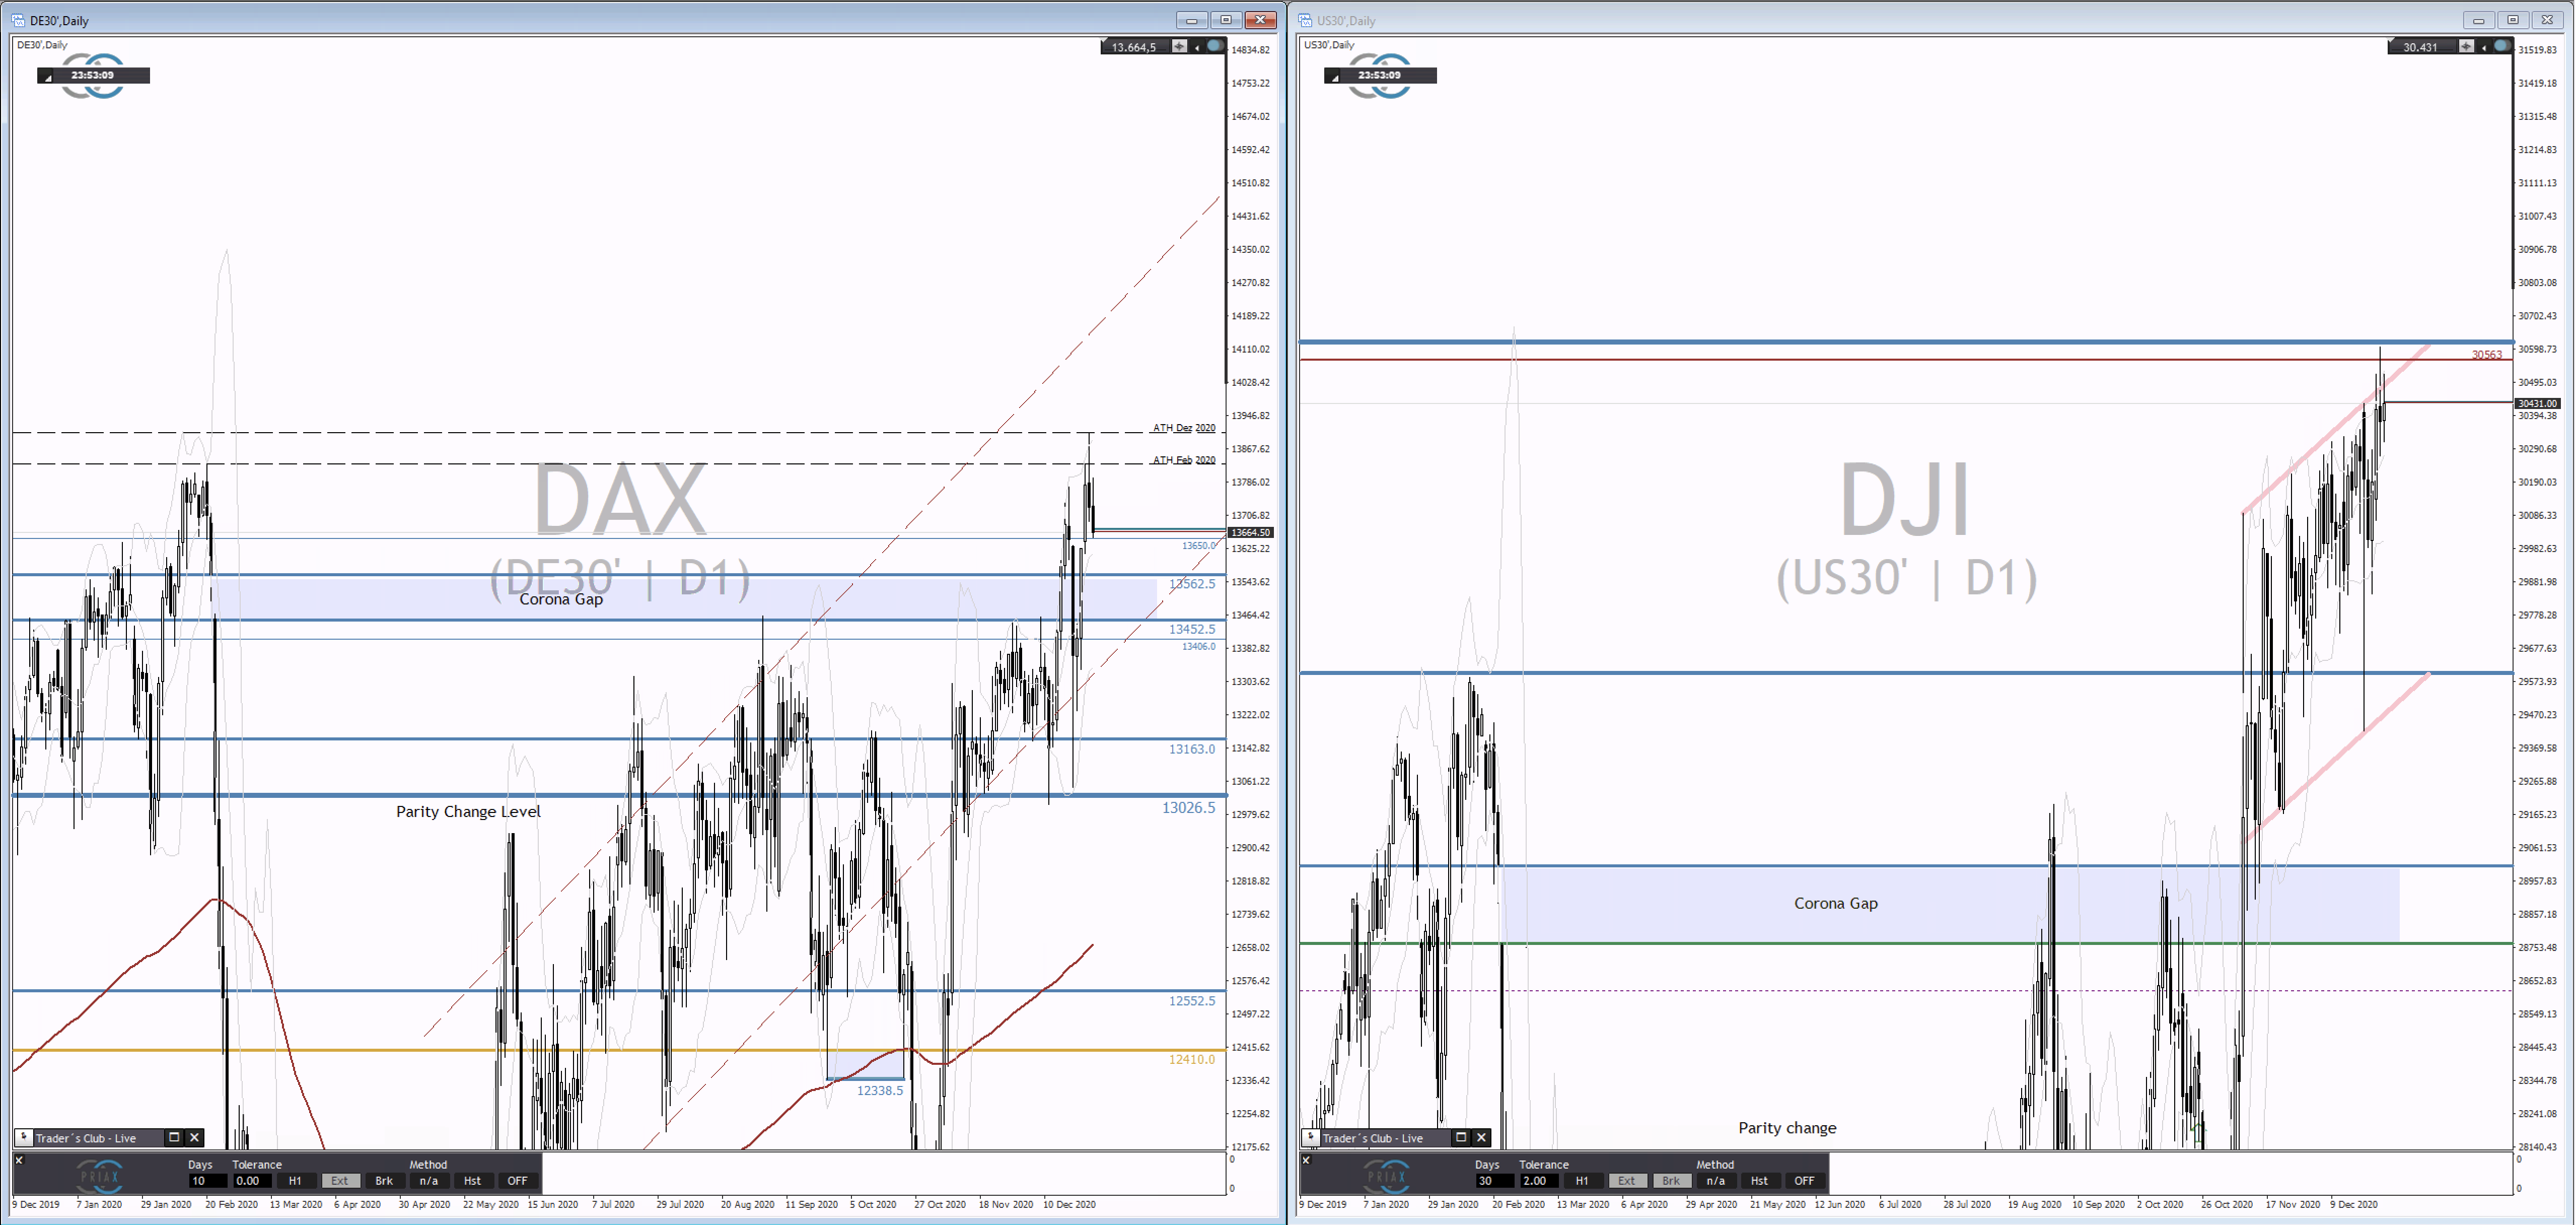
Task: Click the Trader's Club icon in DE30 chart
Action: pyautogui.click(x=24, y=1138)
